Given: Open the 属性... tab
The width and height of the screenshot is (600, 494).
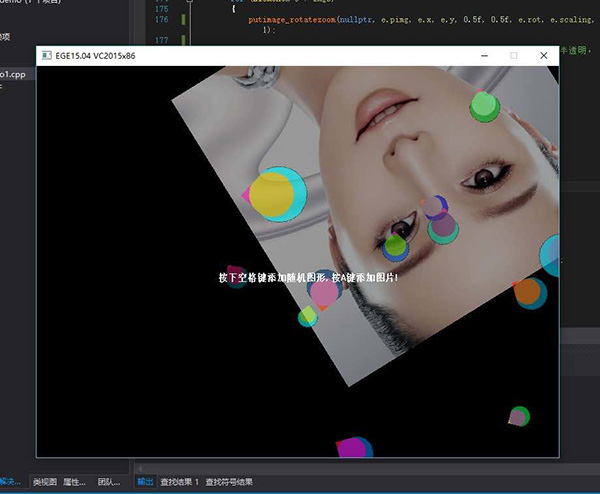Looking at the screenshot, I should tap(74, 482).
